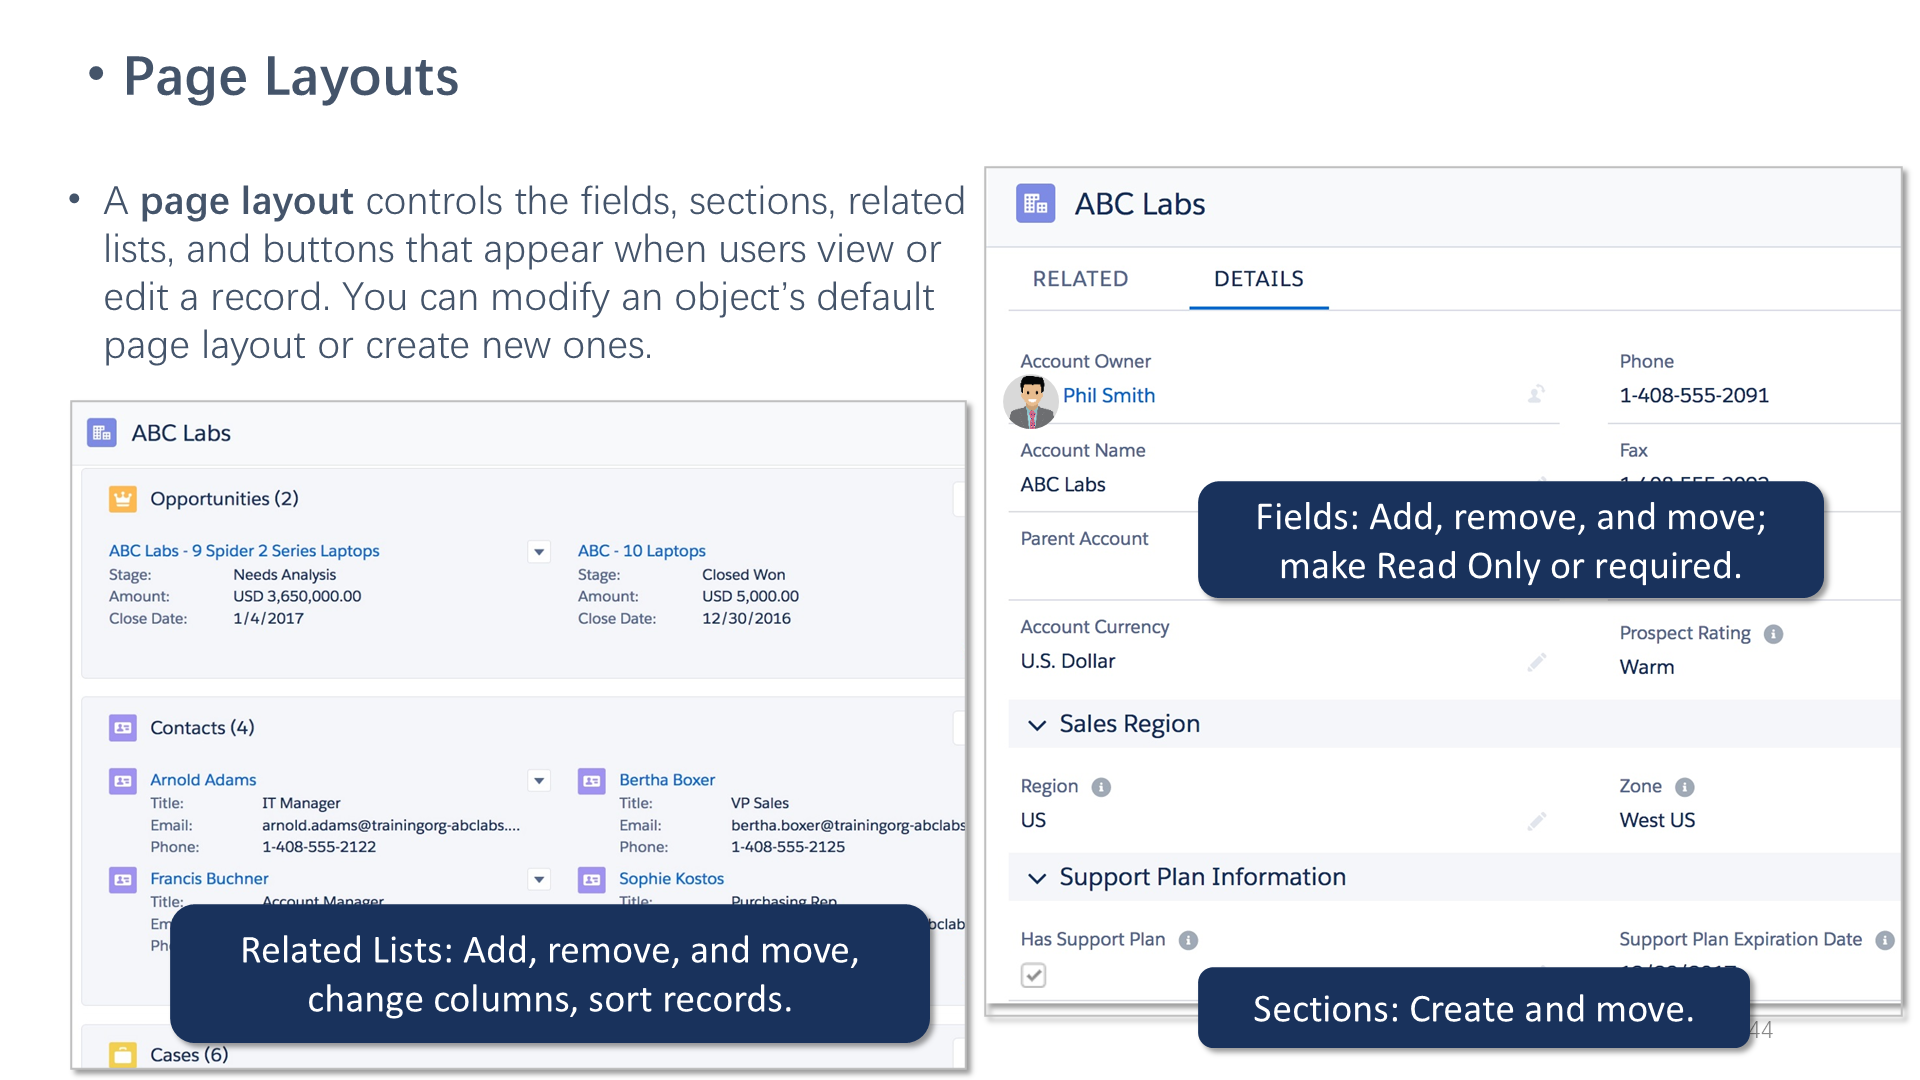Image resolution: width=1920 pixels, height=1080 pixels.
Task: Switch to the DETAILS tab
Action: (1258, 279)
